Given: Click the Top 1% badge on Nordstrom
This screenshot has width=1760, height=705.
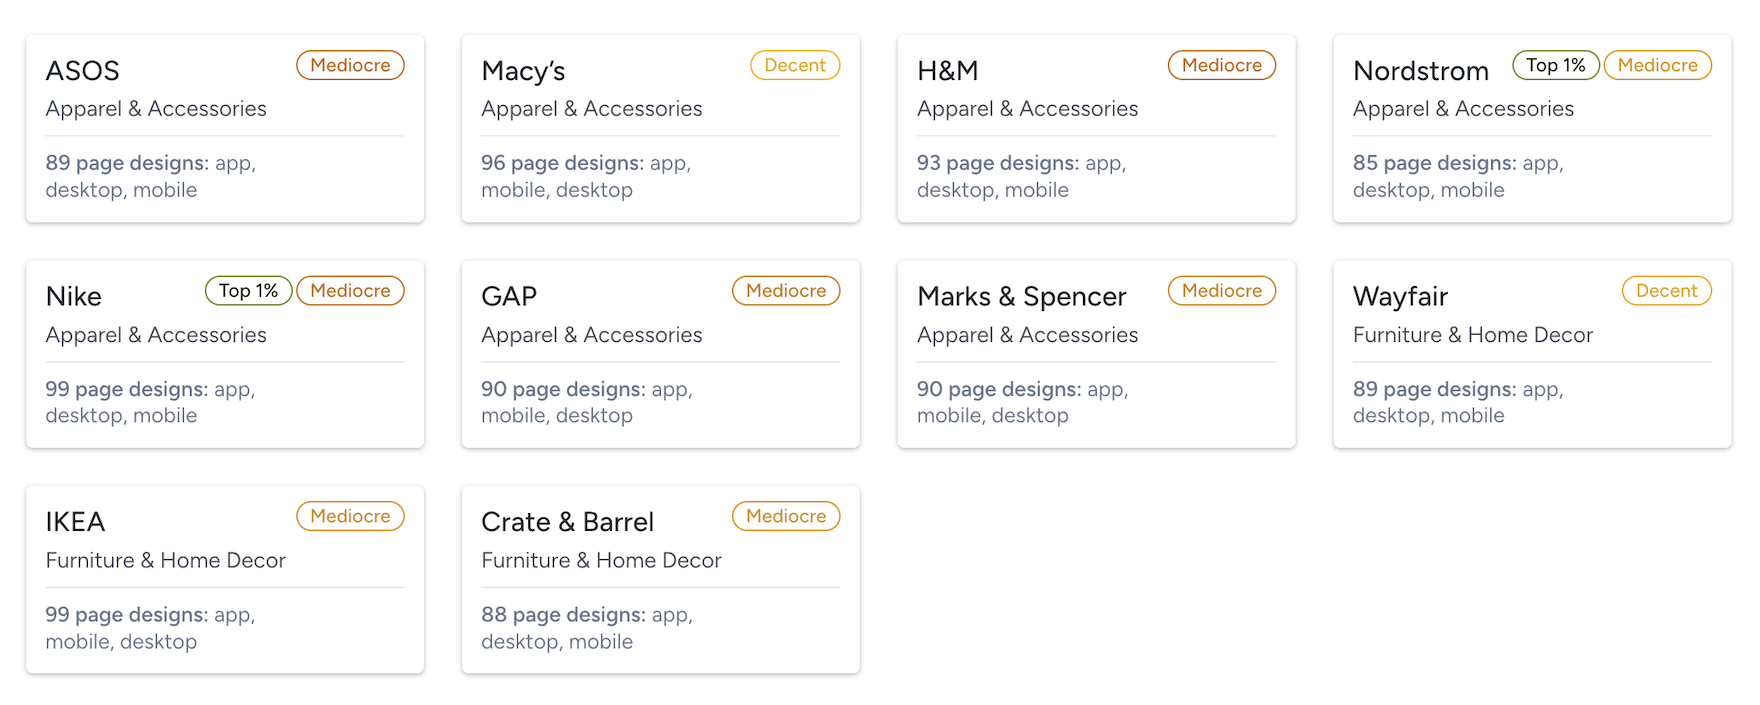Looking at the screenshot, I should (x=1555, y=65).
